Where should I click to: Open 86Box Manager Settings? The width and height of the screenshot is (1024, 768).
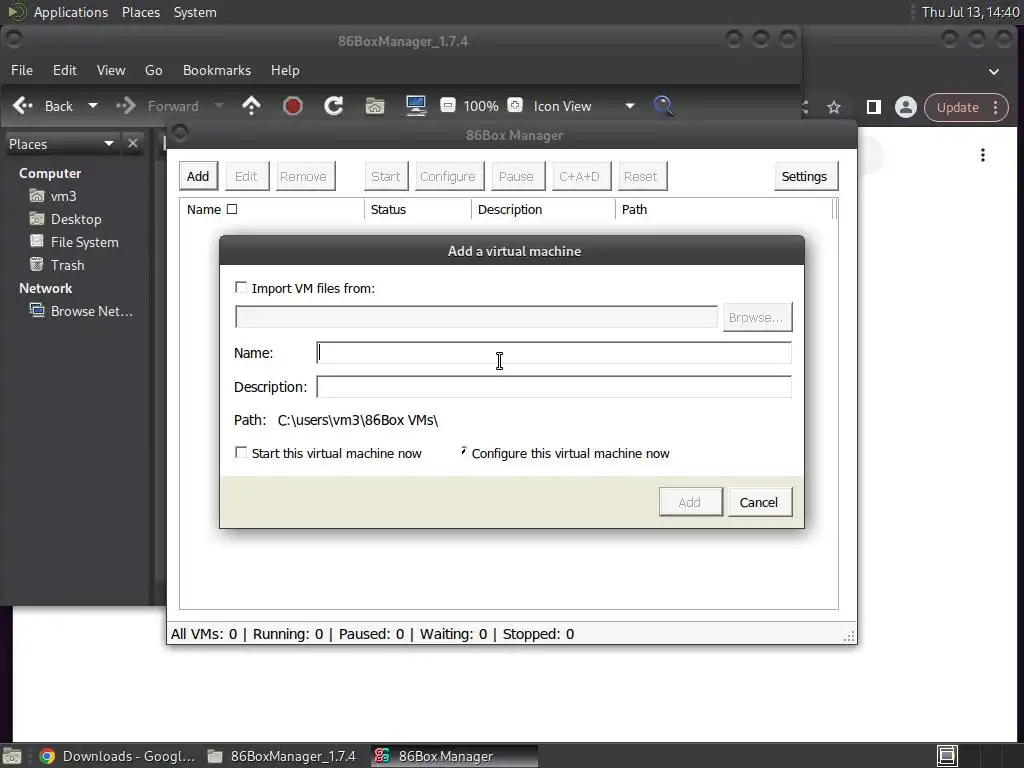tap(805, 176)
